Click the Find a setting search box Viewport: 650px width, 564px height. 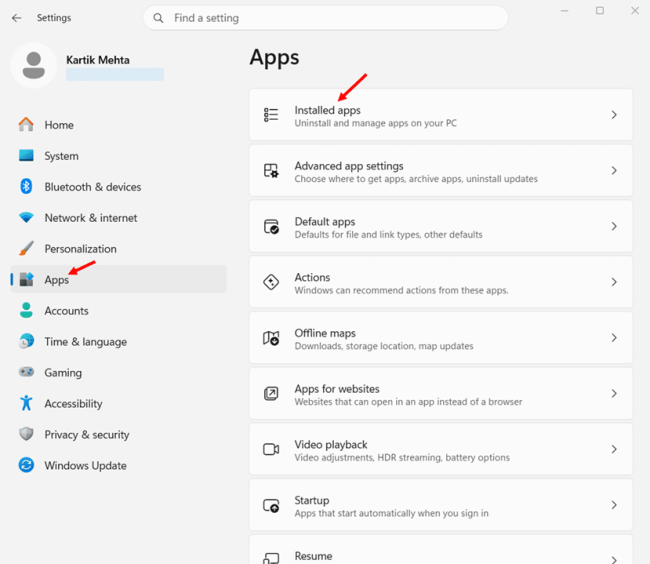point(325,18)
